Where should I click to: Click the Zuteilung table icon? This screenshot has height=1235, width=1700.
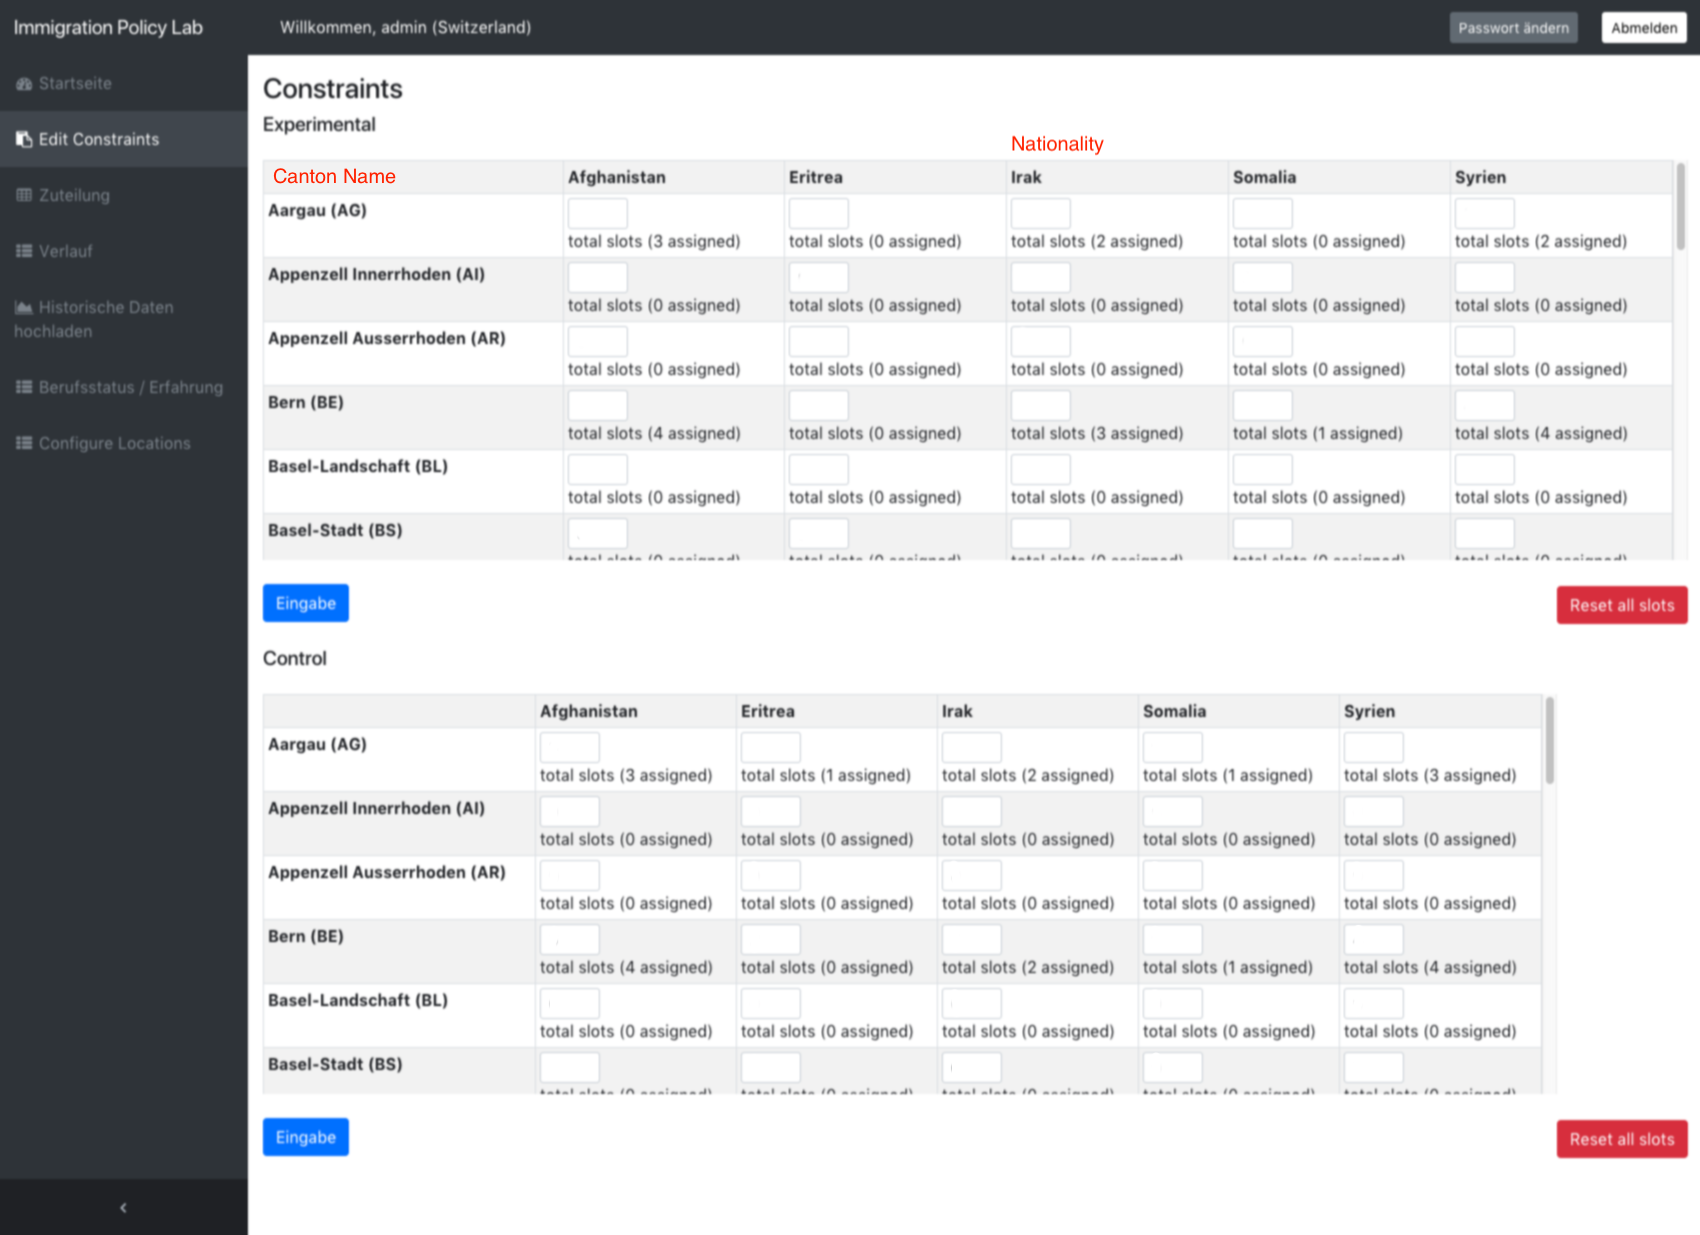tap(24, 195)
